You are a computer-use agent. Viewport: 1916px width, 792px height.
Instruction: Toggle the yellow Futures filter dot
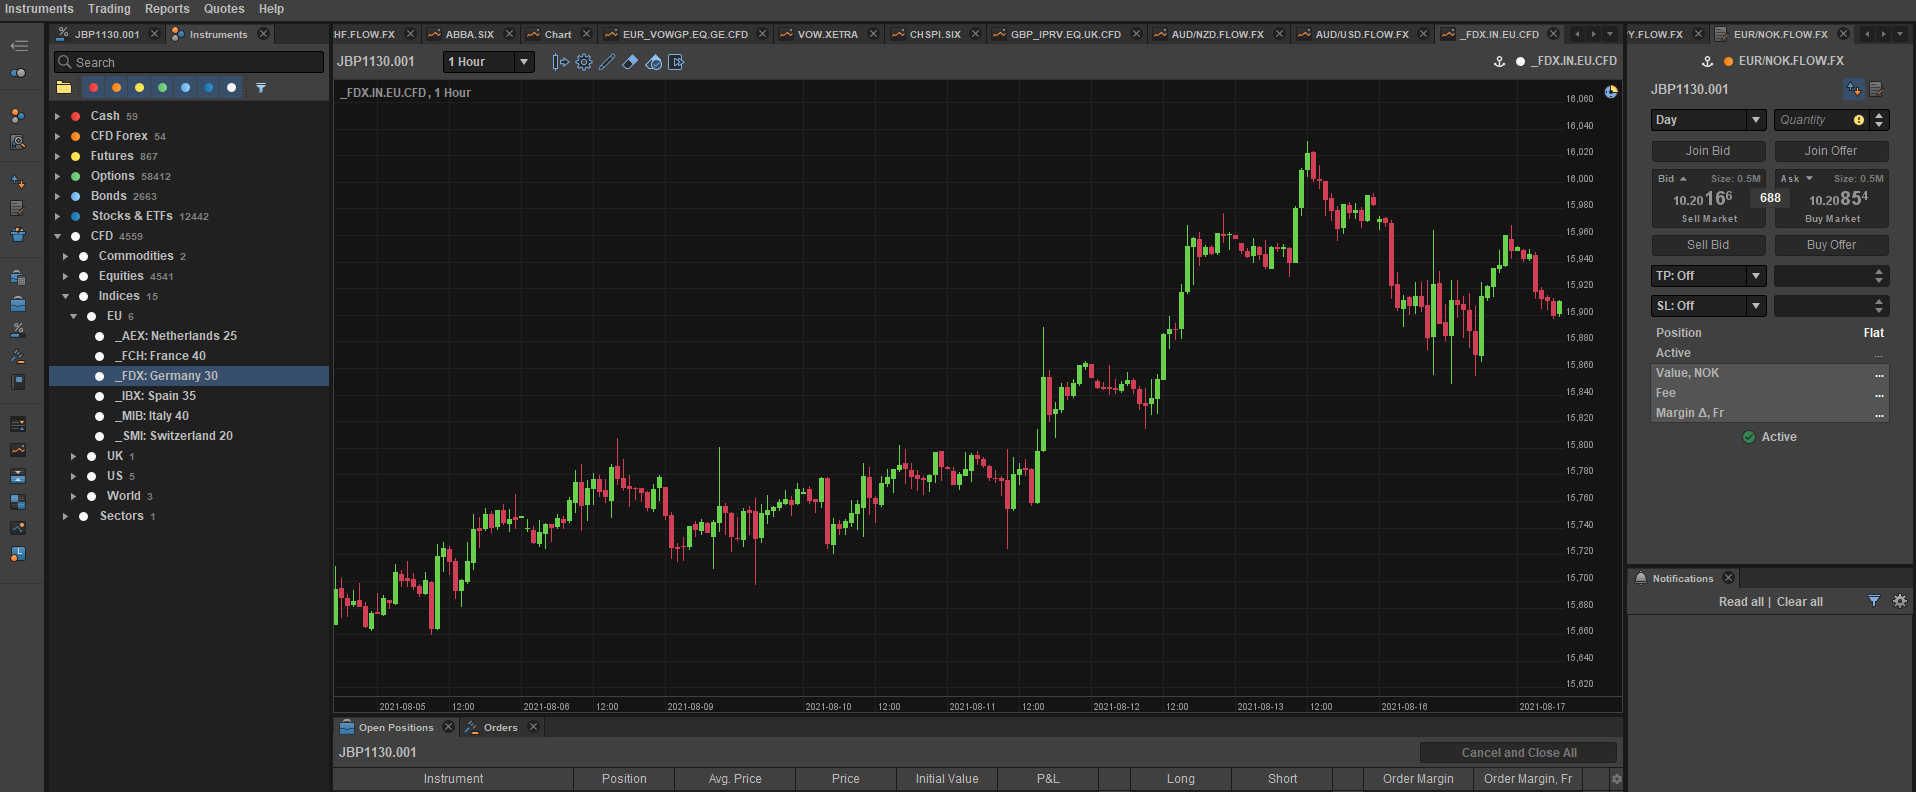coord(140,88)
